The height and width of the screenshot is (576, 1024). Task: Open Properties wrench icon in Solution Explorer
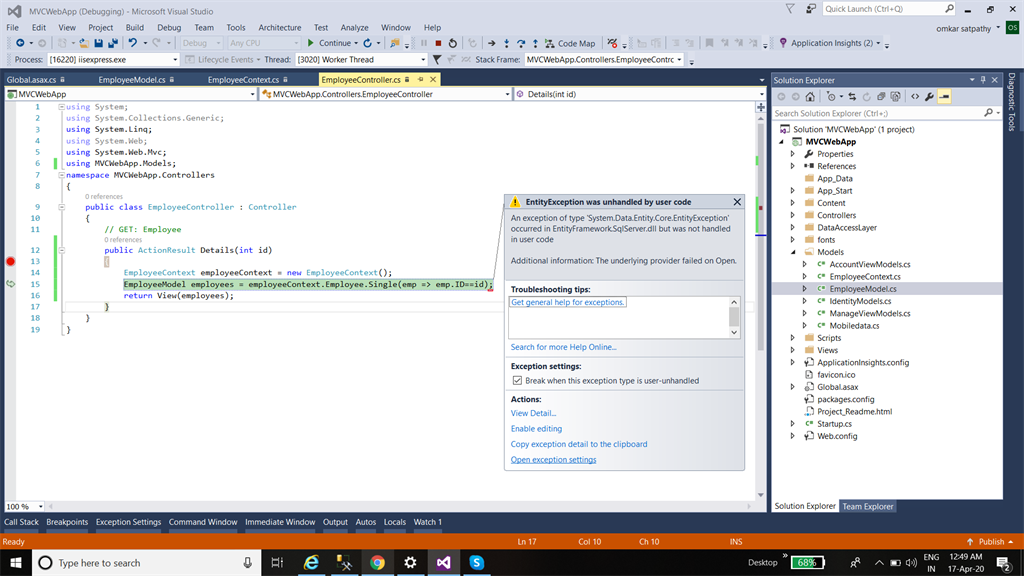pyautogui.click(x=929, y=97)
